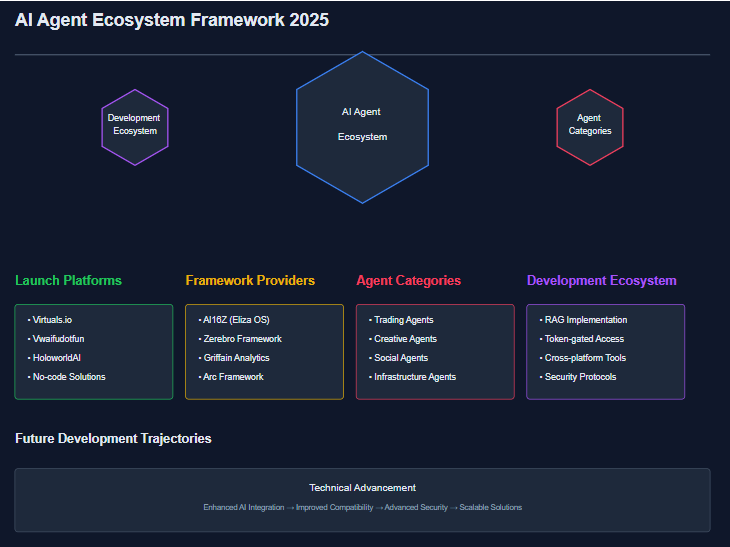This screenshot has width=730, height=547.
Task: Select the Vwaifudotfun list item
Action: point(56,339)
